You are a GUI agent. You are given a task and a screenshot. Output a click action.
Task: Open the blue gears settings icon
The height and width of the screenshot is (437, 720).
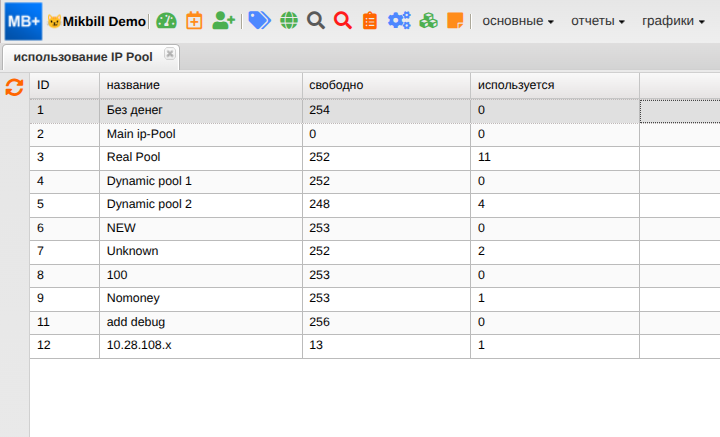click(x=399, y=21)
